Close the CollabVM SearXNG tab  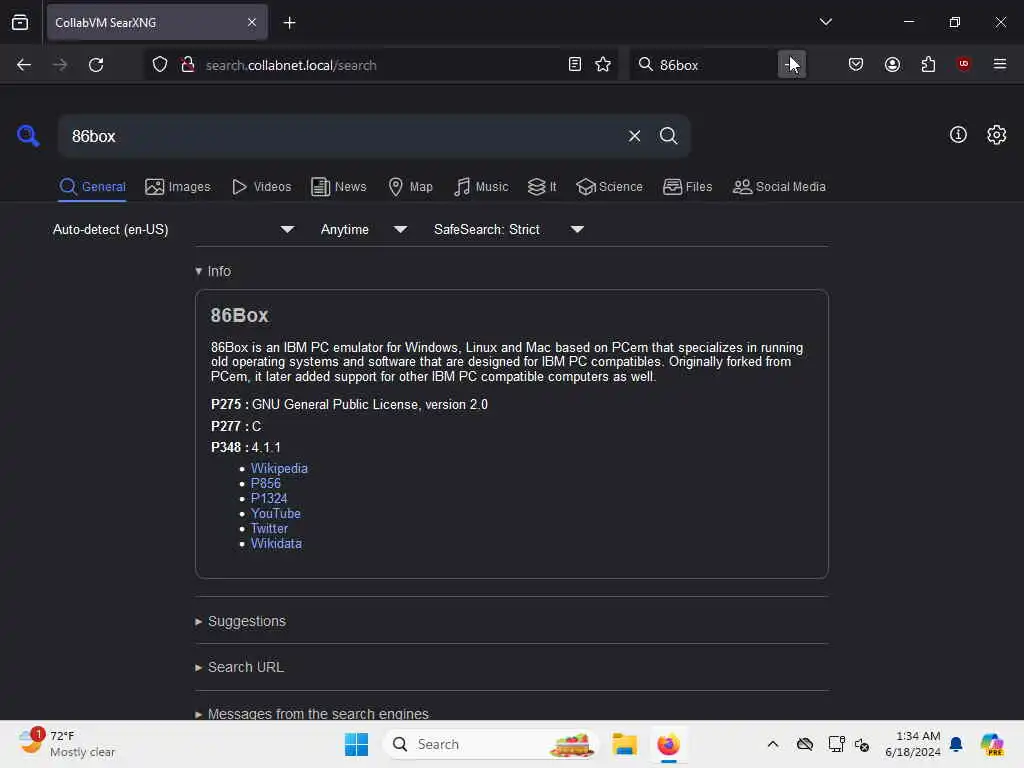pyautogui.click(x=251, y=22)
